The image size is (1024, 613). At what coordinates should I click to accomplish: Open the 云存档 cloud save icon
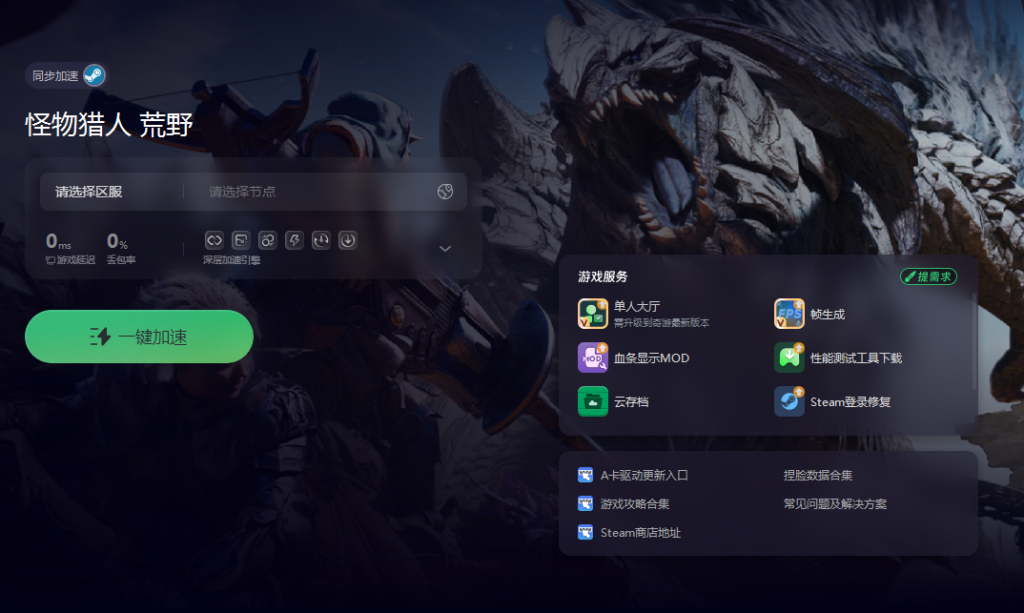[593, 401]
